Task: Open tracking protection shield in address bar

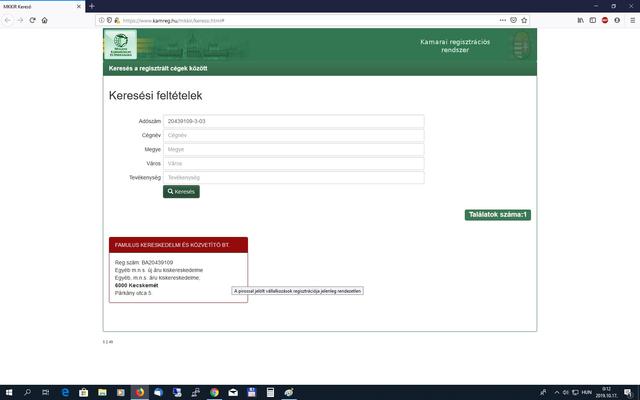Action: tap(109, 20)
